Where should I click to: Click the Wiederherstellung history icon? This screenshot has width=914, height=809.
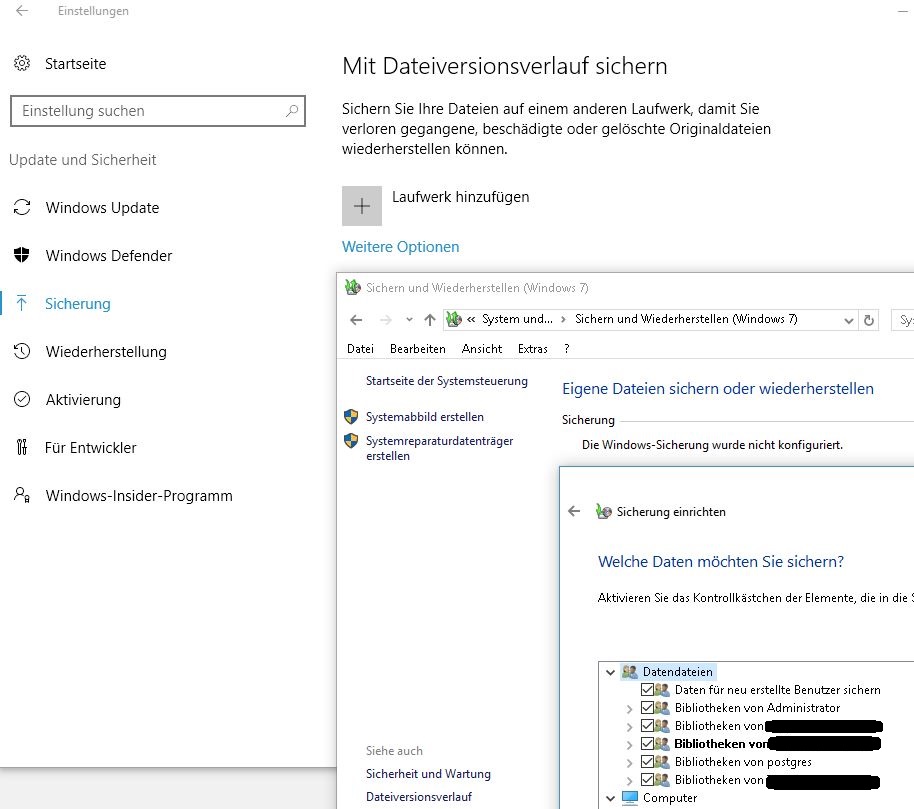coord(22,351)
